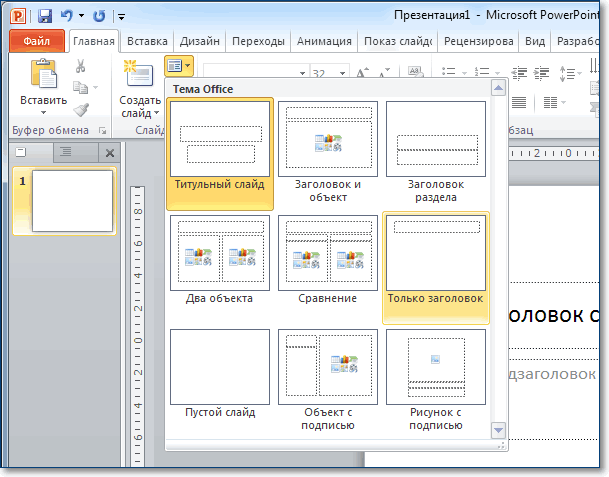The image size is (609, 477).
Task: Decrease font size with the smaller A icon
Action: (x=384, y=73)
